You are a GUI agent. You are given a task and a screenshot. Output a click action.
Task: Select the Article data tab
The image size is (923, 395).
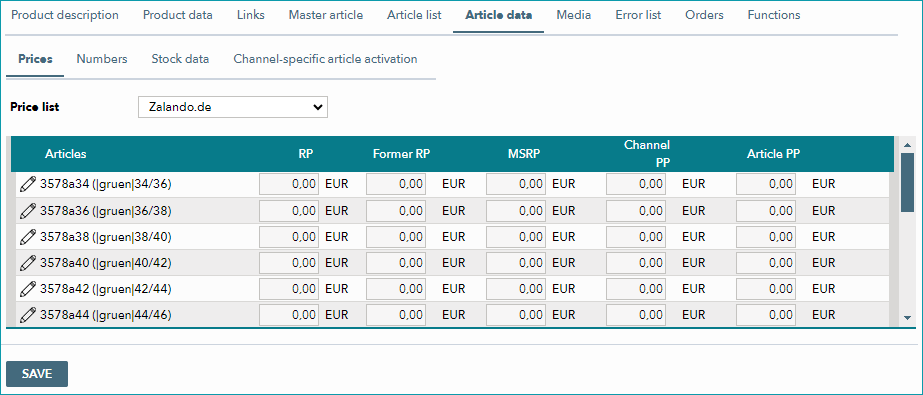(499, 15)
